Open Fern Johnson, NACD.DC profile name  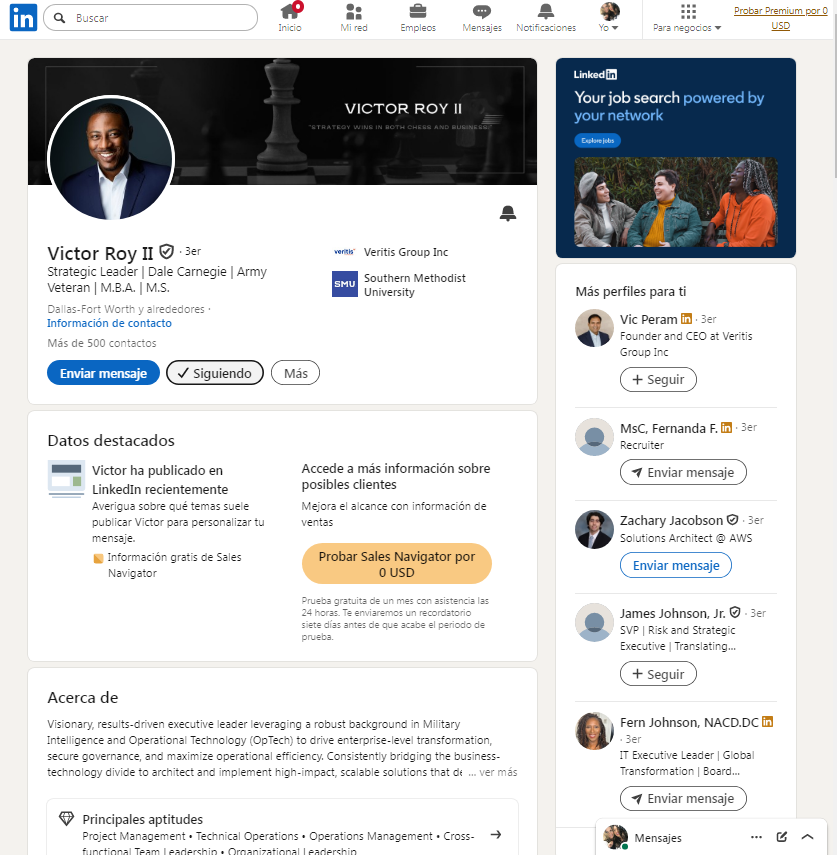click(689, 722)
